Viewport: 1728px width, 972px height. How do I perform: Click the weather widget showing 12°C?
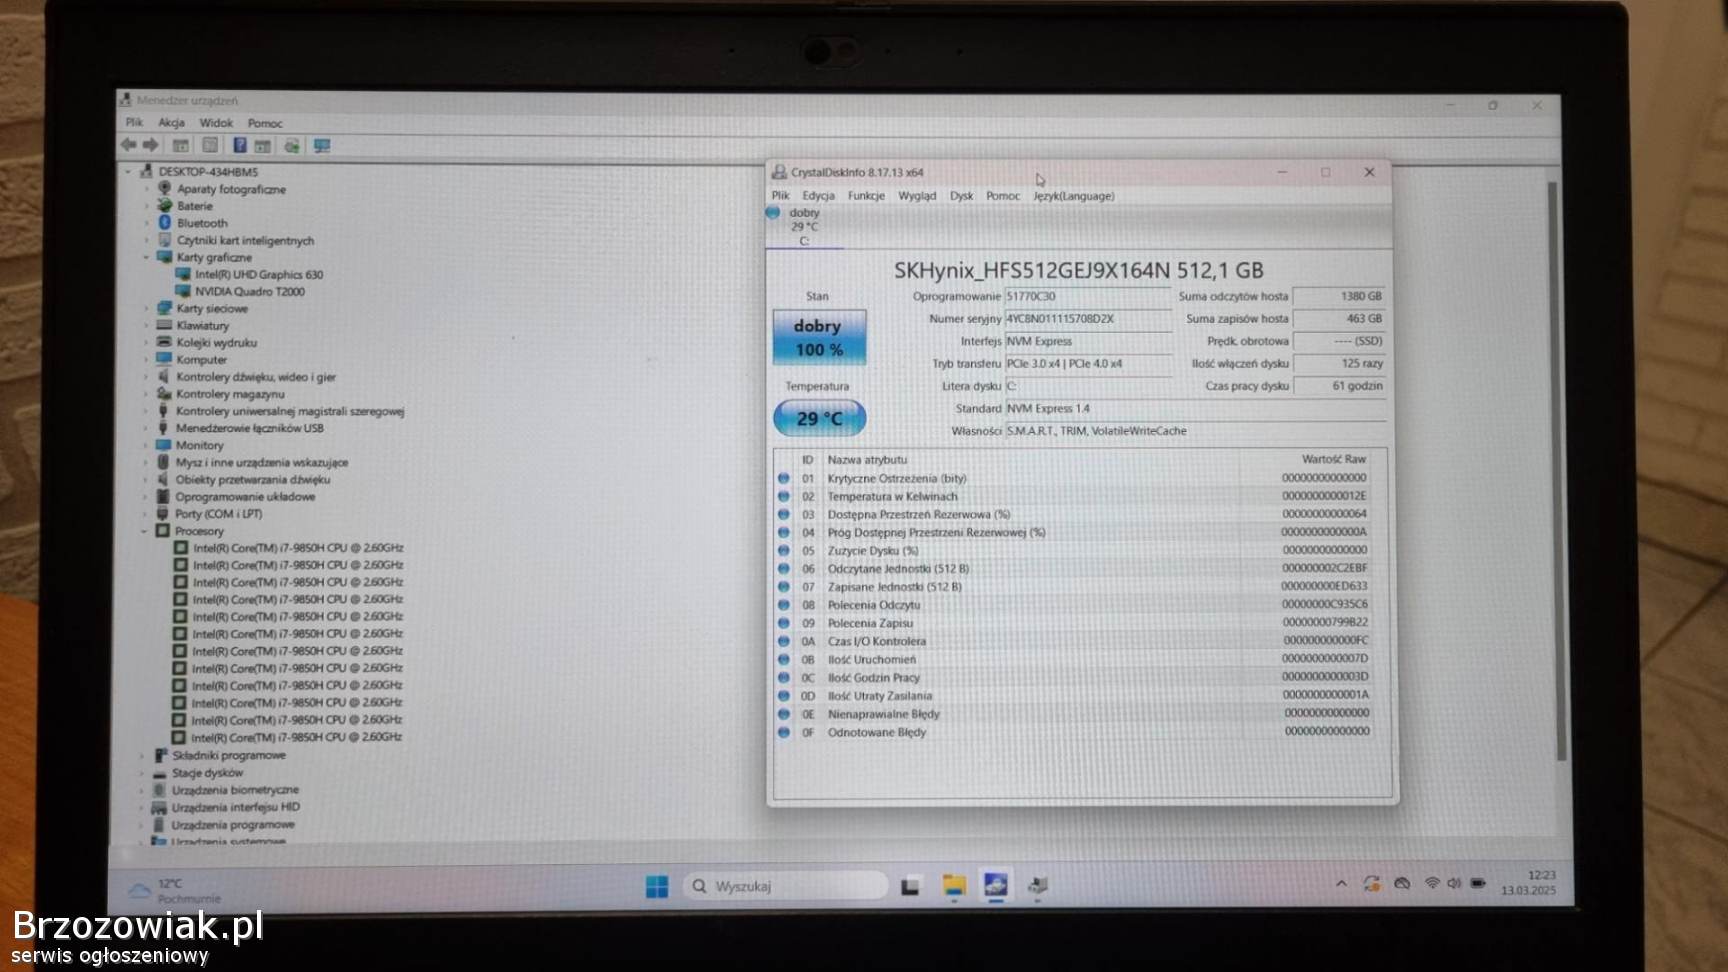point(173,890)
